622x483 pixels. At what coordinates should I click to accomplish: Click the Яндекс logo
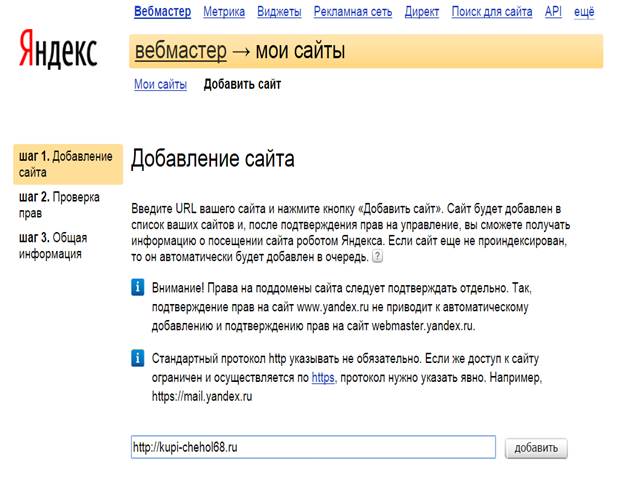(x=58, y=49)
